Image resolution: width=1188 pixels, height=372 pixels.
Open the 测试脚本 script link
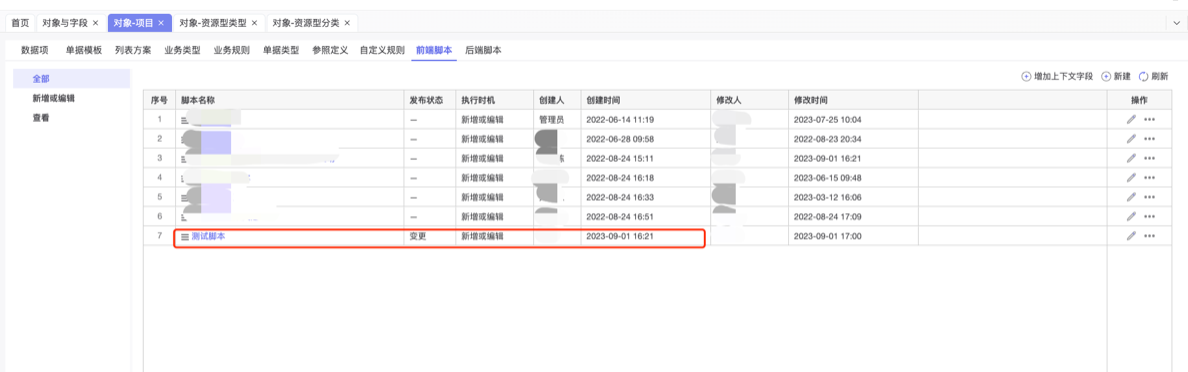[x=208, y=236]
